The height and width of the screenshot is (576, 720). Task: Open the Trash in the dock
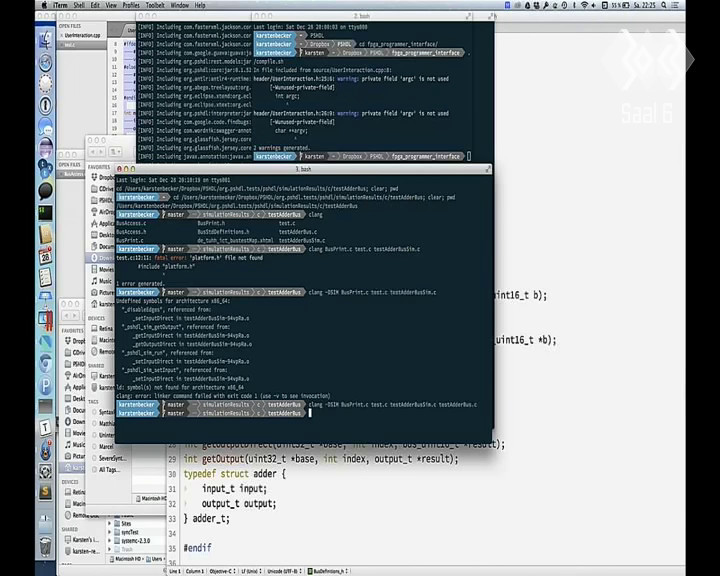45,547
